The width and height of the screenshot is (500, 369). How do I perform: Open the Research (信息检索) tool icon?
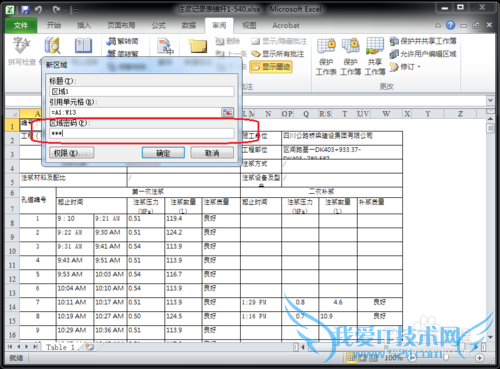pyautogui.click(x=52, y=45)
